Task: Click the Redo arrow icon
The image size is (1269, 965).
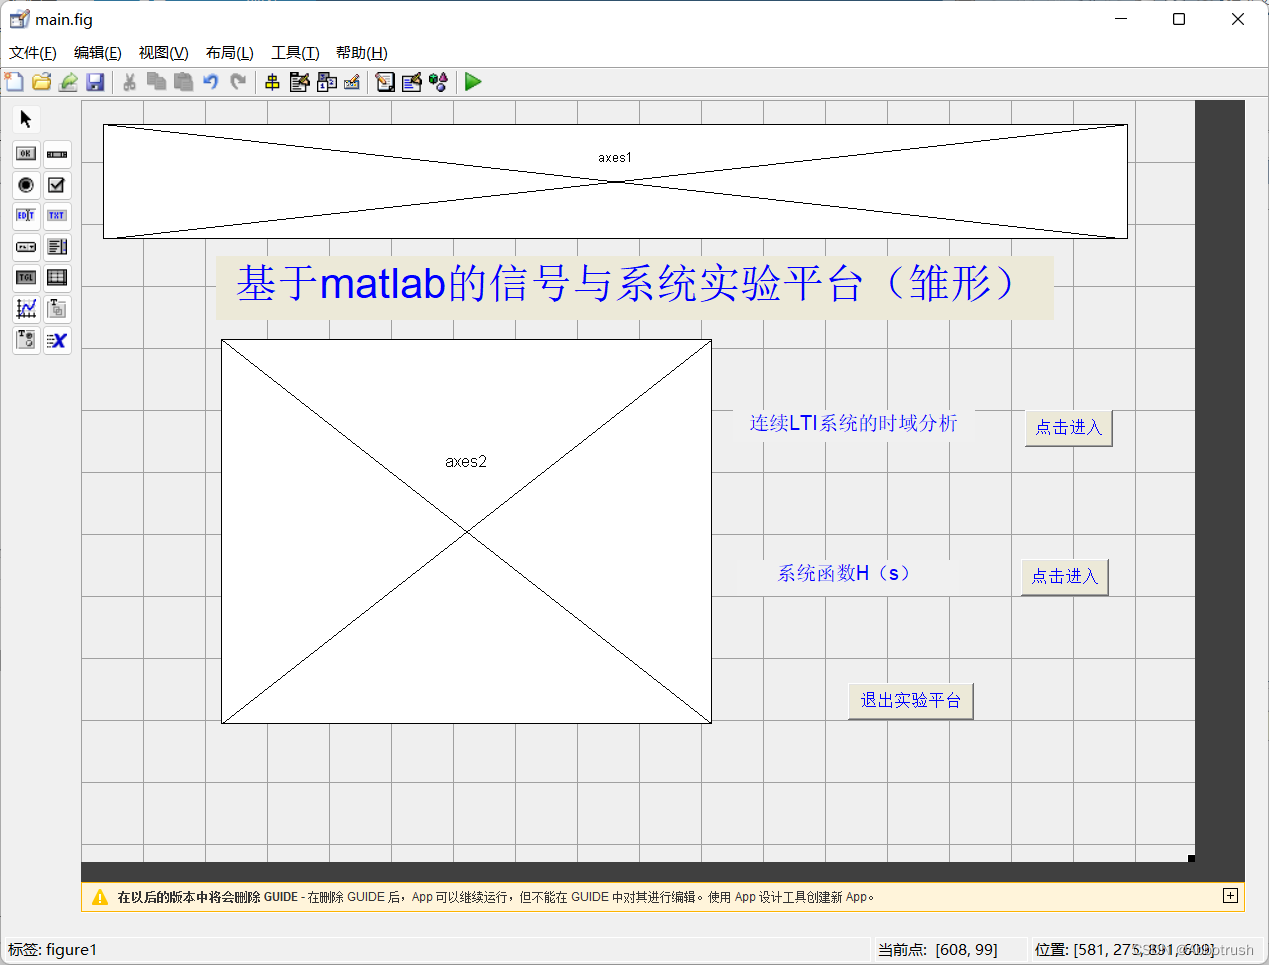Action: (238, 82)
